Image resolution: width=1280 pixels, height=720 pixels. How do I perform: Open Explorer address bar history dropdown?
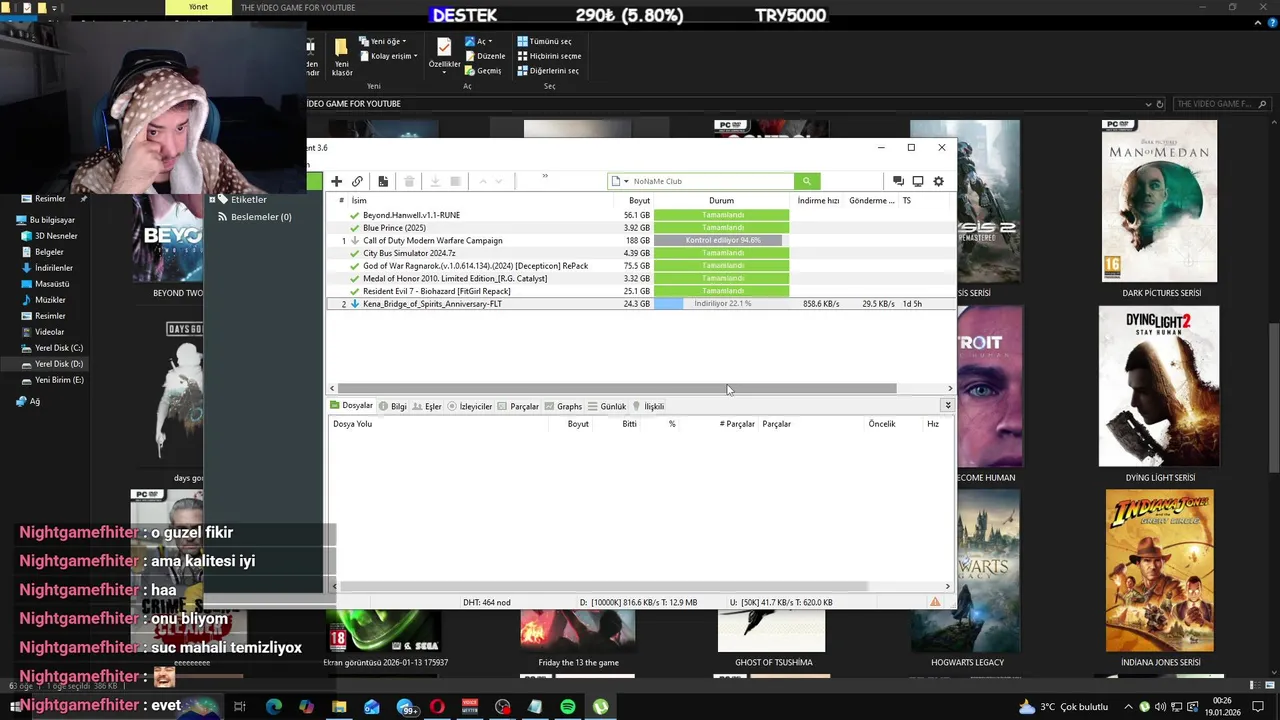click(x=1148, y=104)
